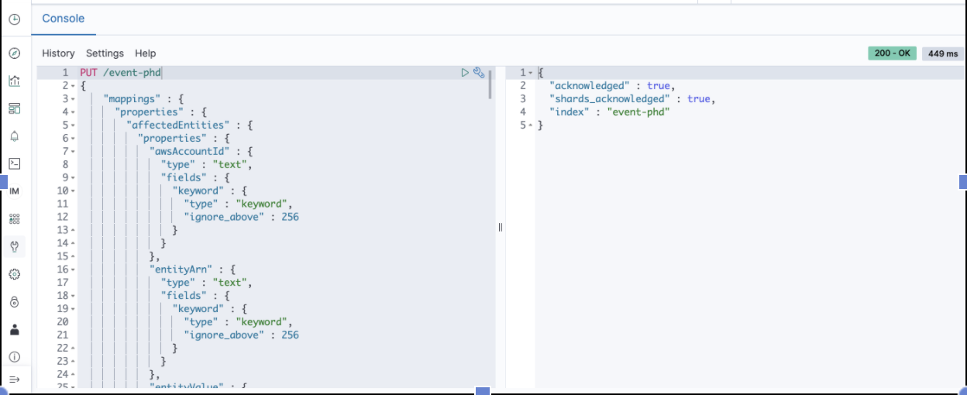The height and width of the screenshot is (395, 968).
Task: Open the dotted grid icon in sidebar
Action: [x=14, y=219]
